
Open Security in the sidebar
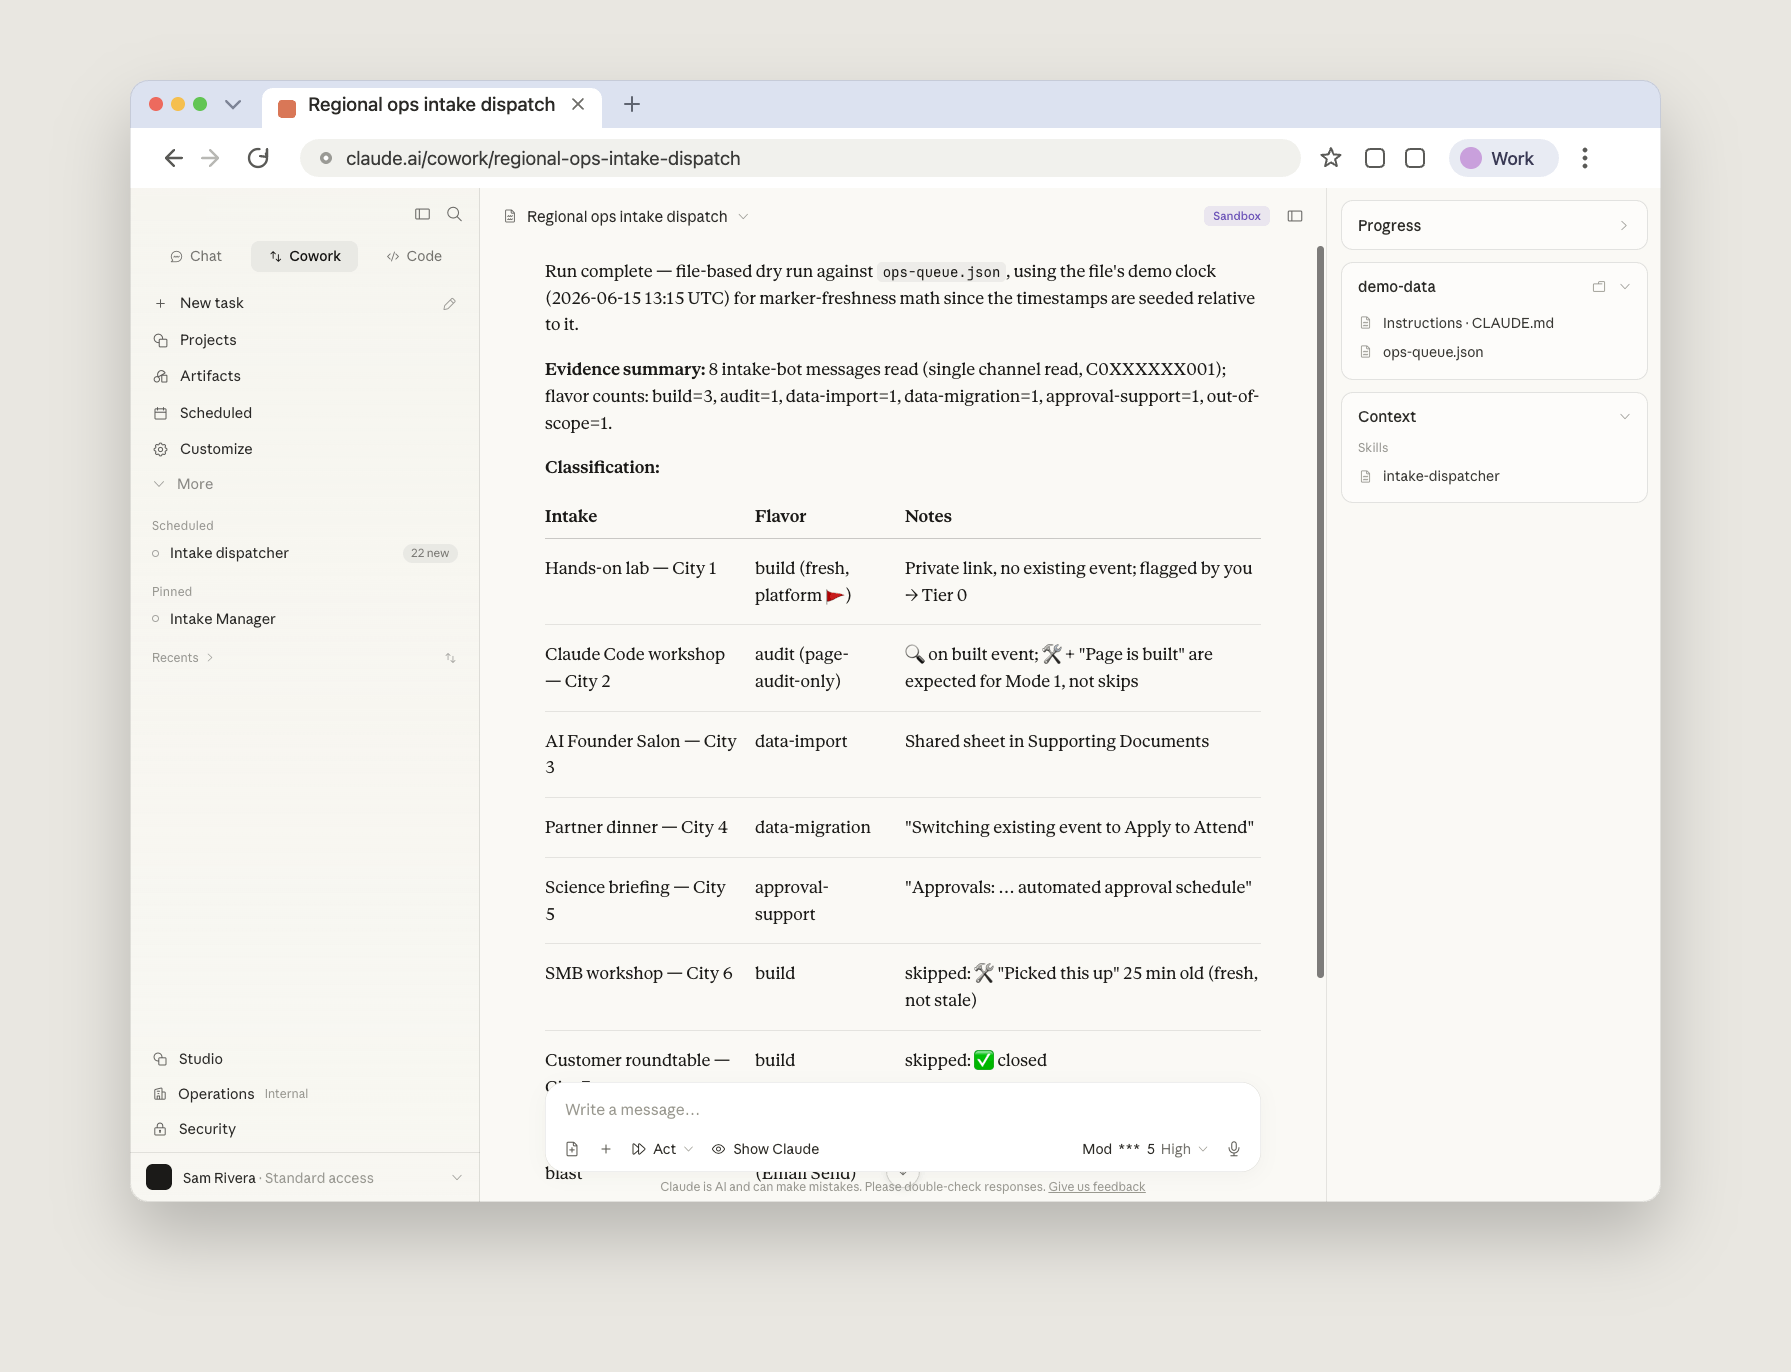[x=207, y=1129]
